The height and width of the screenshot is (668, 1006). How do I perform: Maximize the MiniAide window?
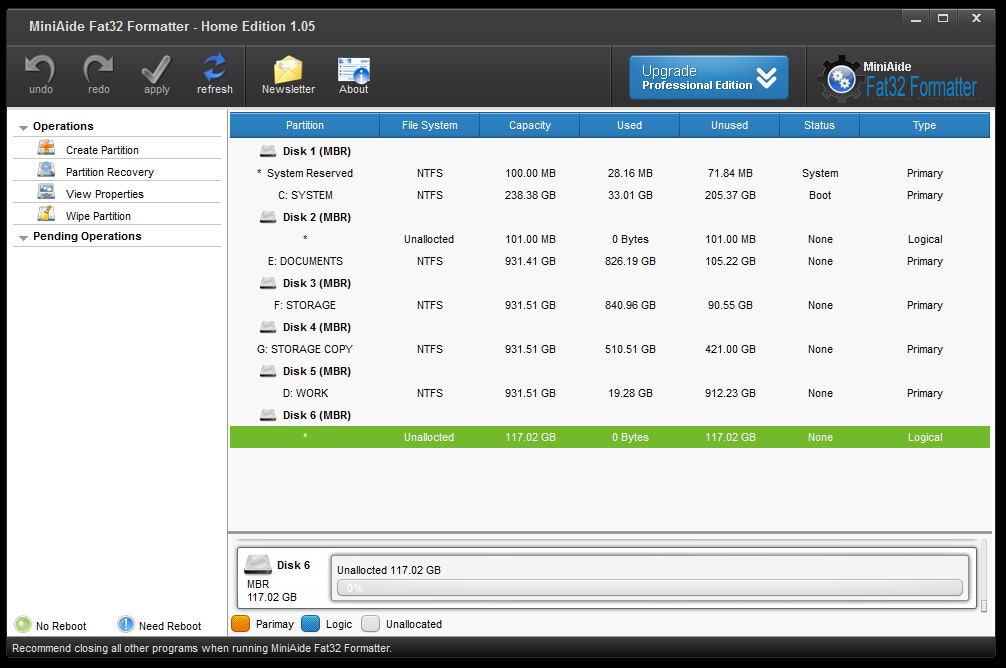tap(943, 19)
